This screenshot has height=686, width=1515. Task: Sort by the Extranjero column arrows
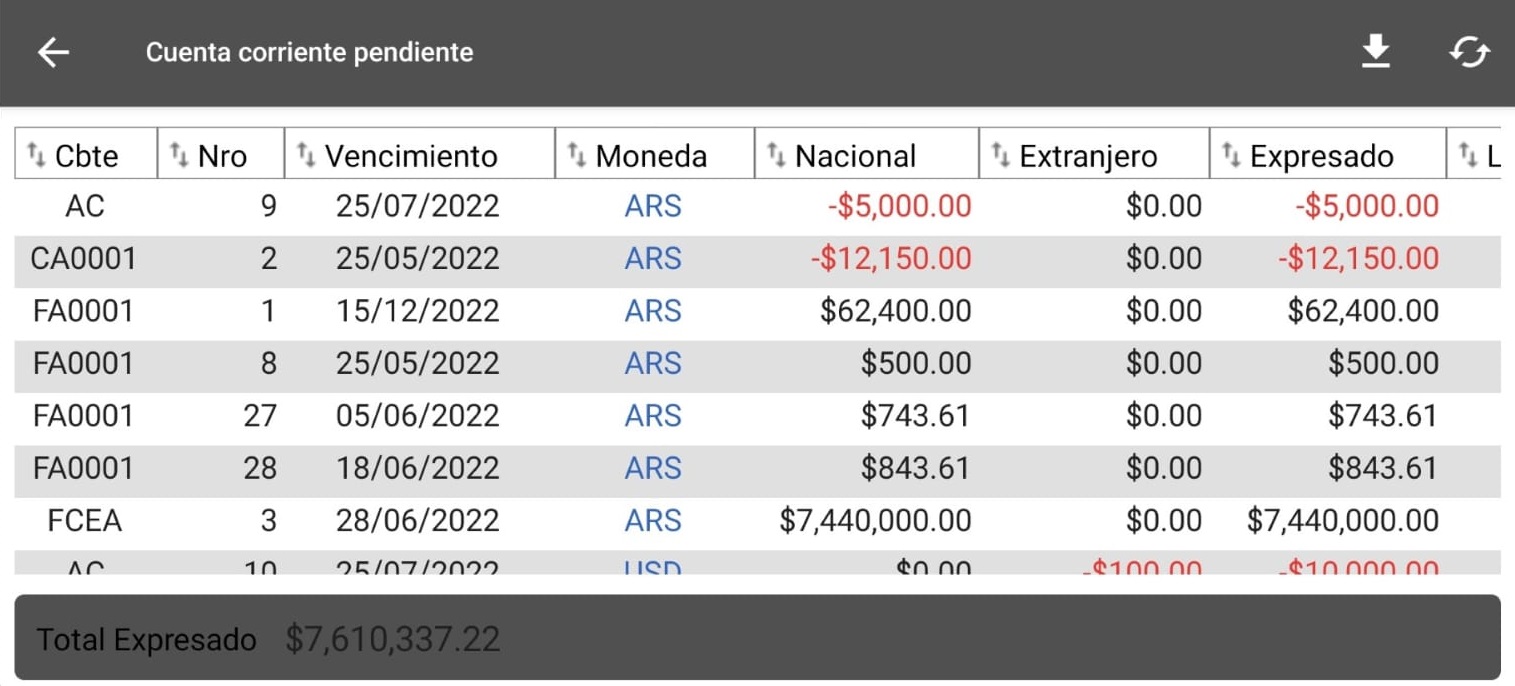1000,155
